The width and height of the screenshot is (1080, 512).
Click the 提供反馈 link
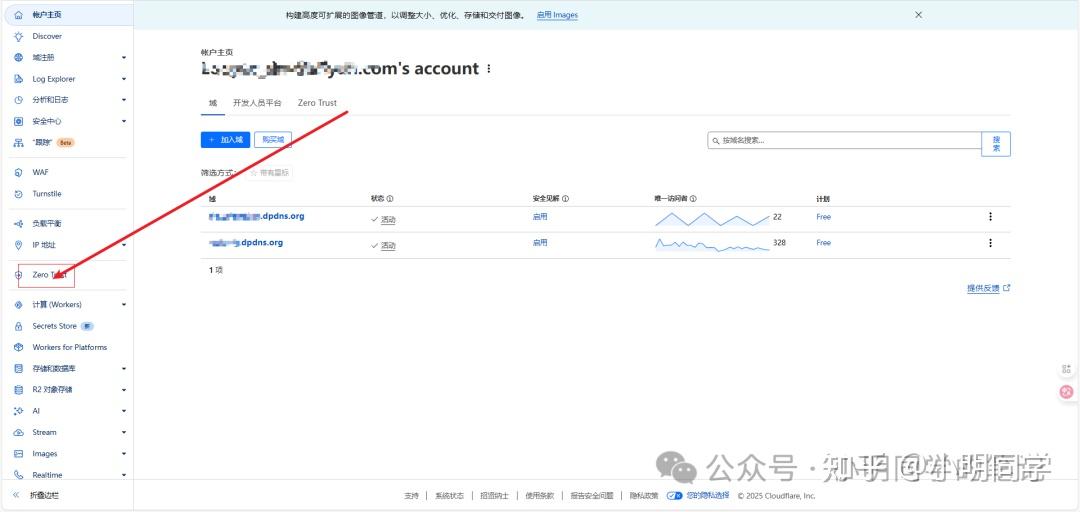pos(983,289)
